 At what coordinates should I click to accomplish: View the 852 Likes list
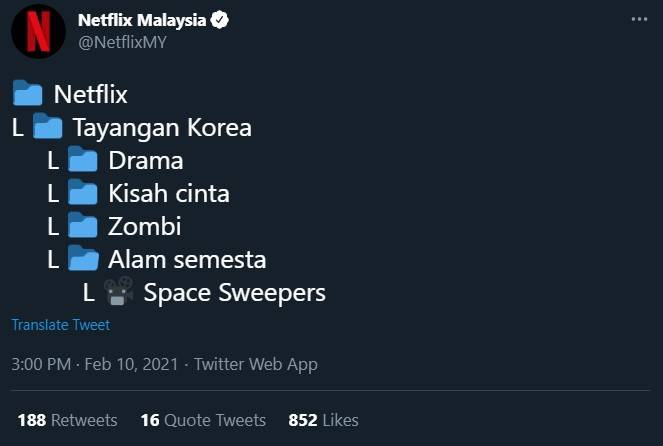click(323, 420)
